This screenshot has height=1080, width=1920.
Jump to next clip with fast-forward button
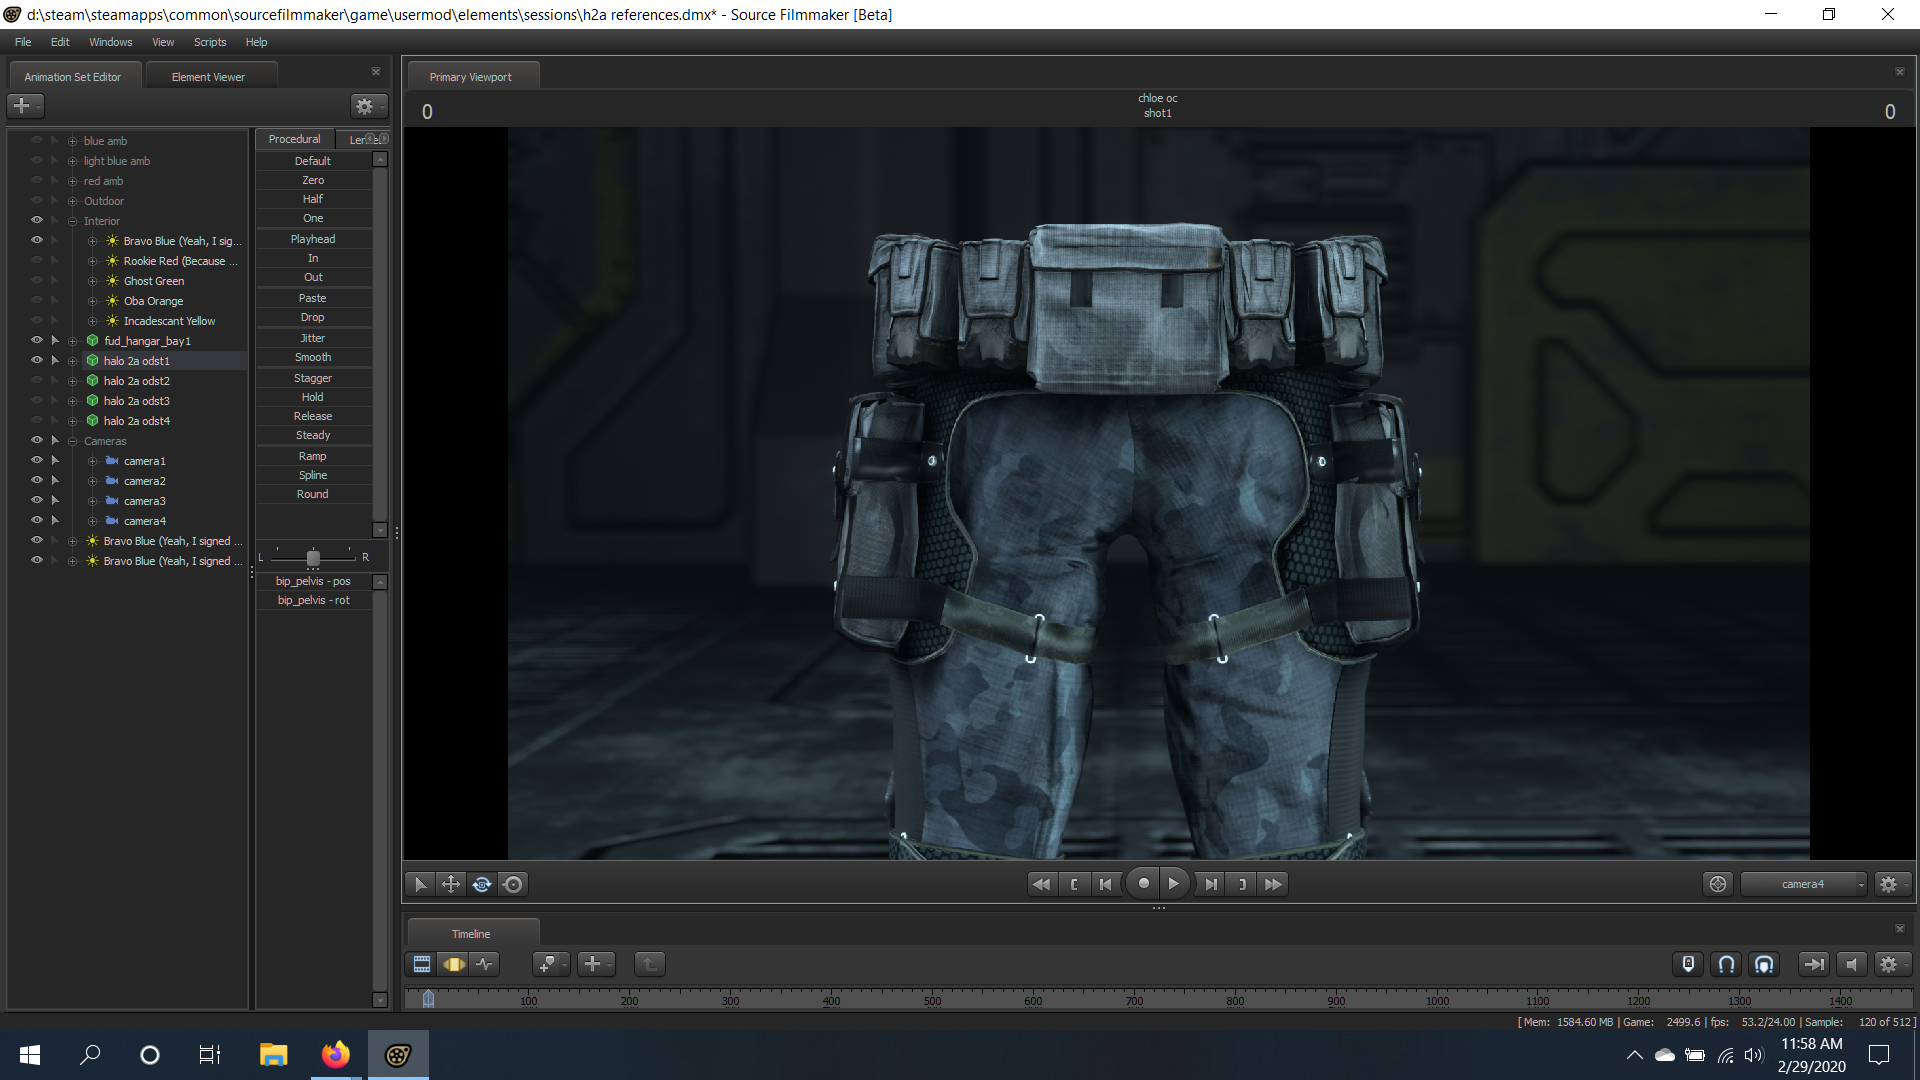pyautogui.click(x=1273, y=884)
